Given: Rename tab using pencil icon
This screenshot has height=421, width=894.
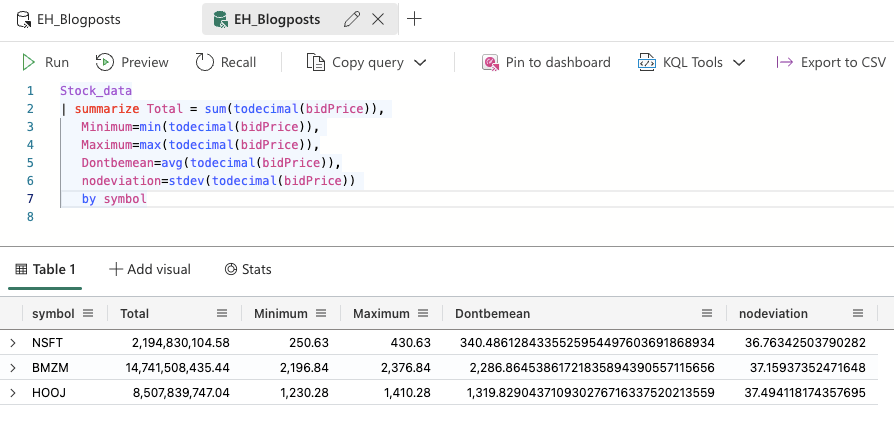Looking at the screenshot, I should point(351,19).
